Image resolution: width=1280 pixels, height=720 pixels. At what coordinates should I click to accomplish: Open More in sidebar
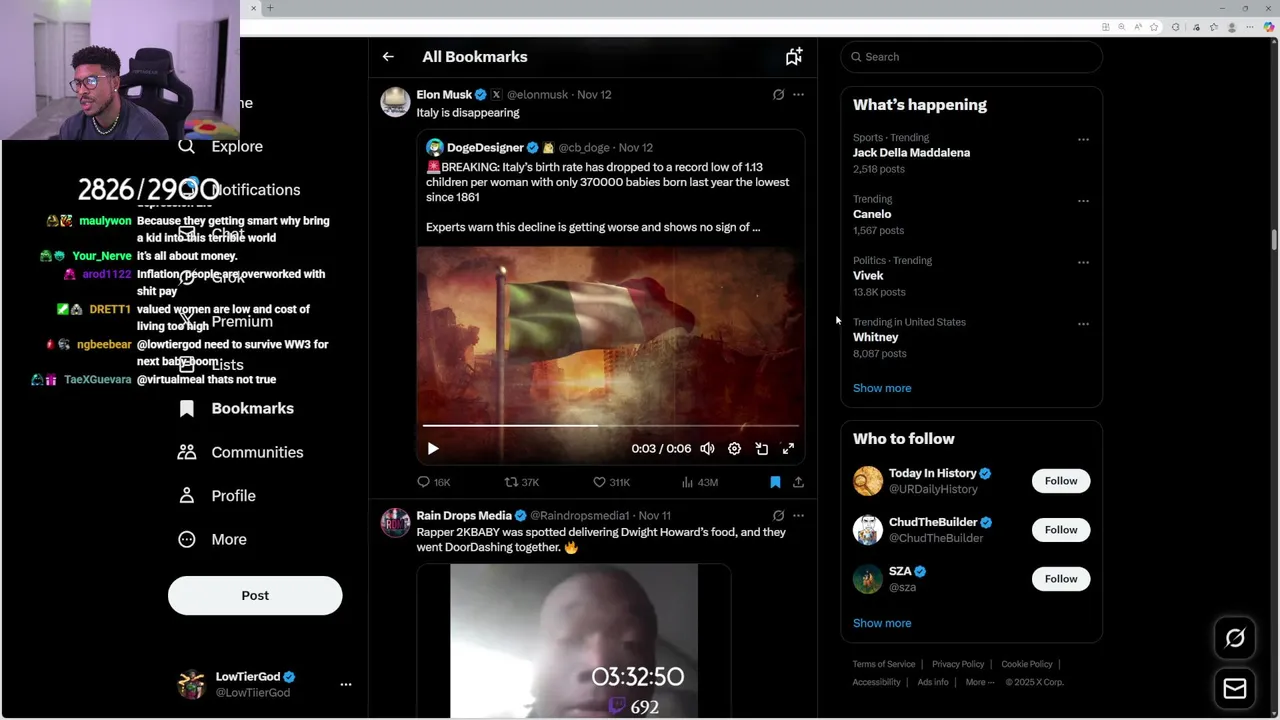coord(212,539)
